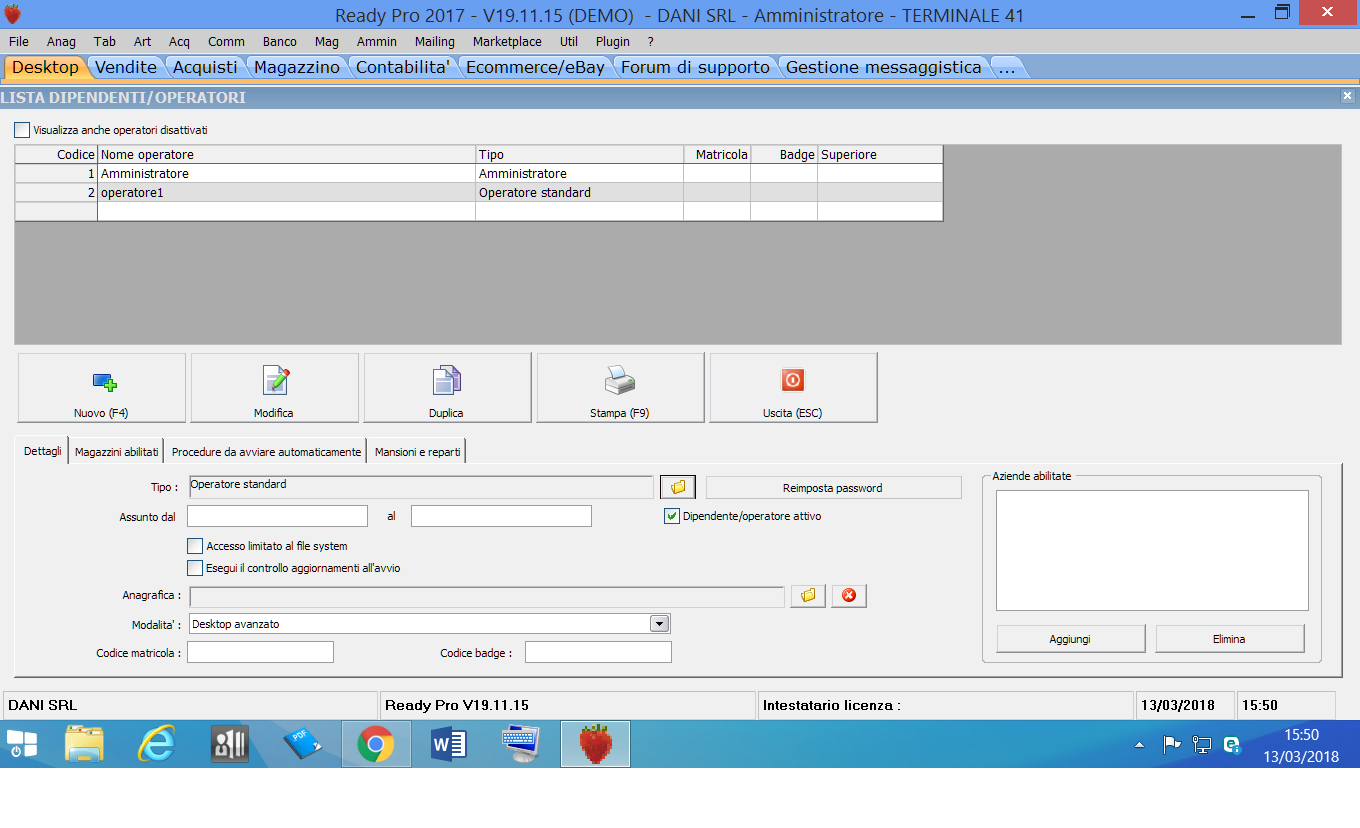Check Esegui il controllo aggiornamenti all'avvio
This screenshot has height=828, width=1360.
click(195, 568)
